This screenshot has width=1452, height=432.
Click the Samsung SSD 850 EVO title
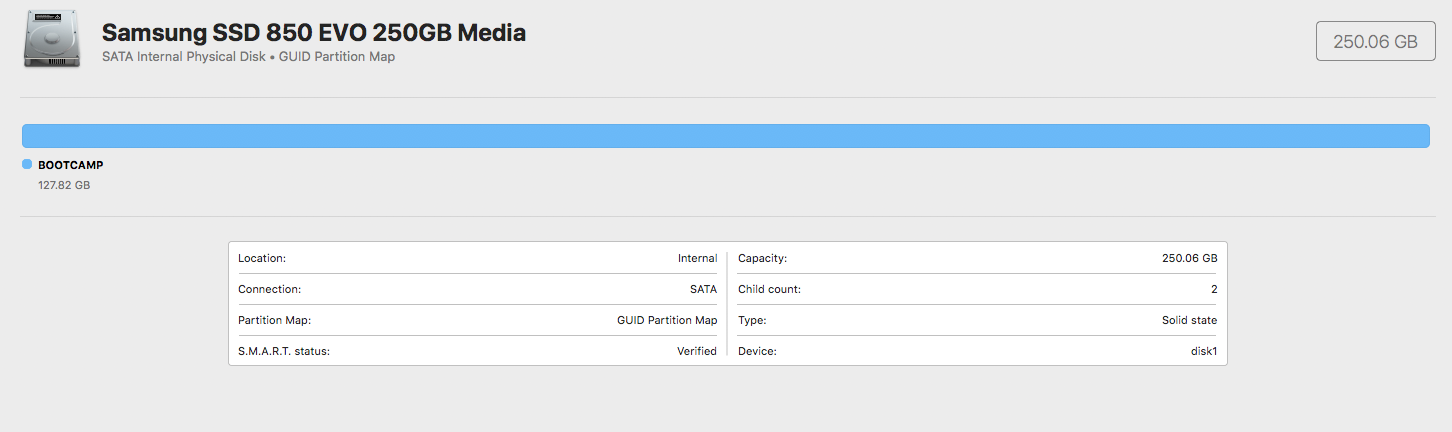coord(313,32)
